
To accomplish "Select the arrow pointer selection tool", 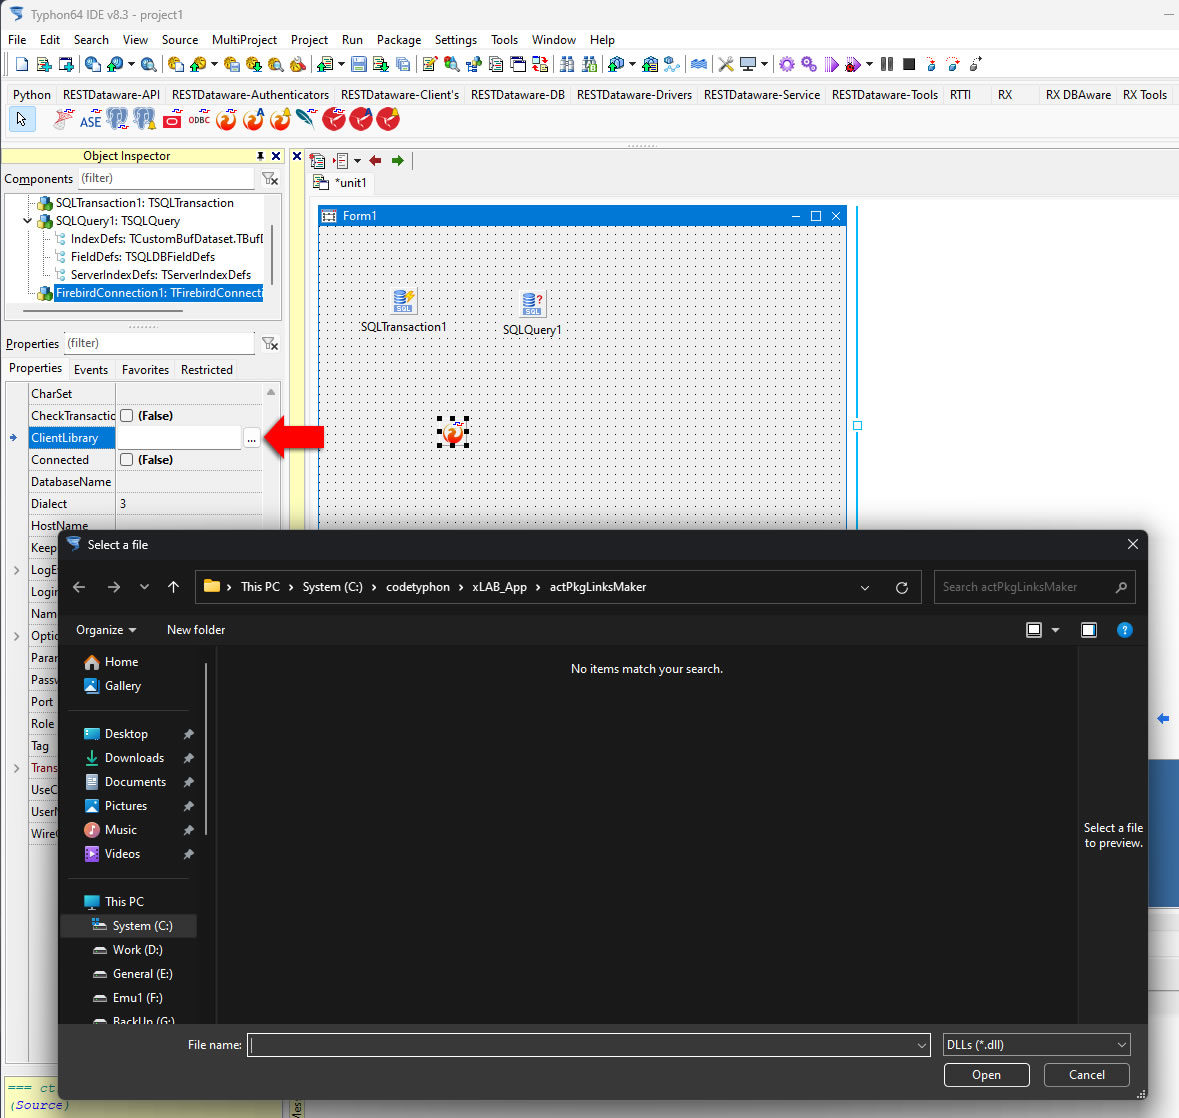I will tap(22, 119).
